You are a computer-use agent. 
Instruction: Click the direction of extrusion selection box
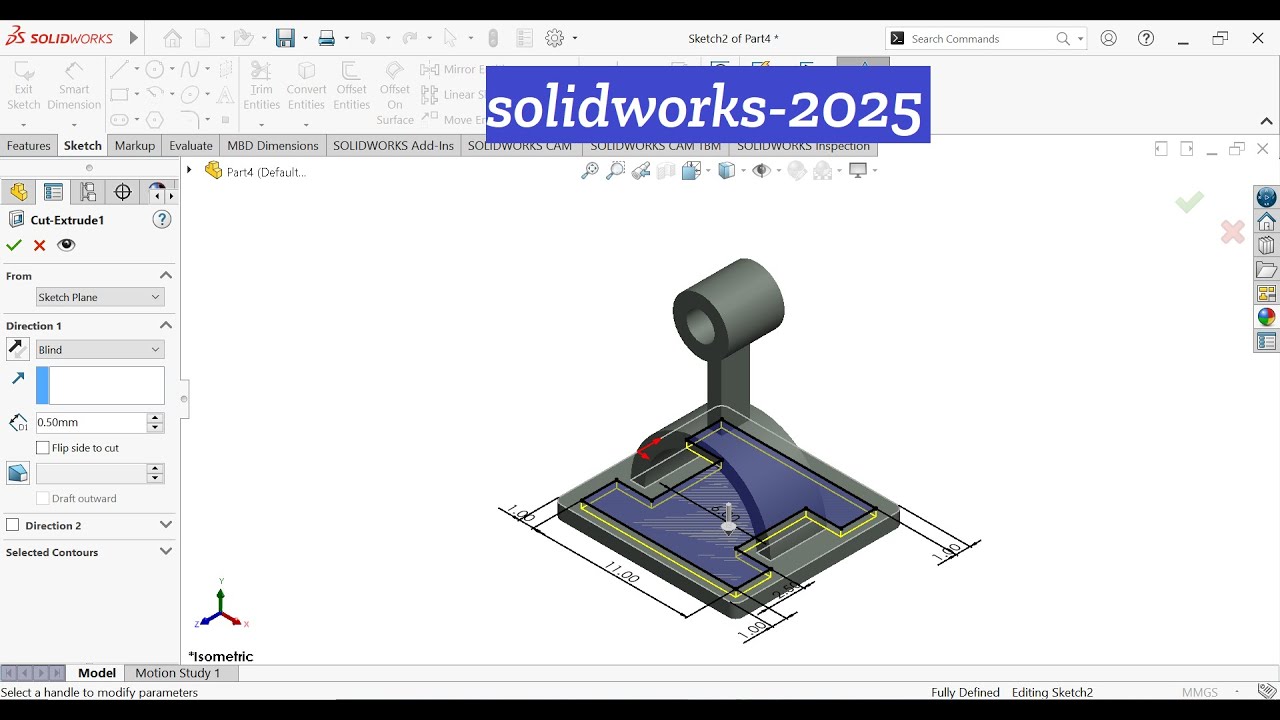100,385
